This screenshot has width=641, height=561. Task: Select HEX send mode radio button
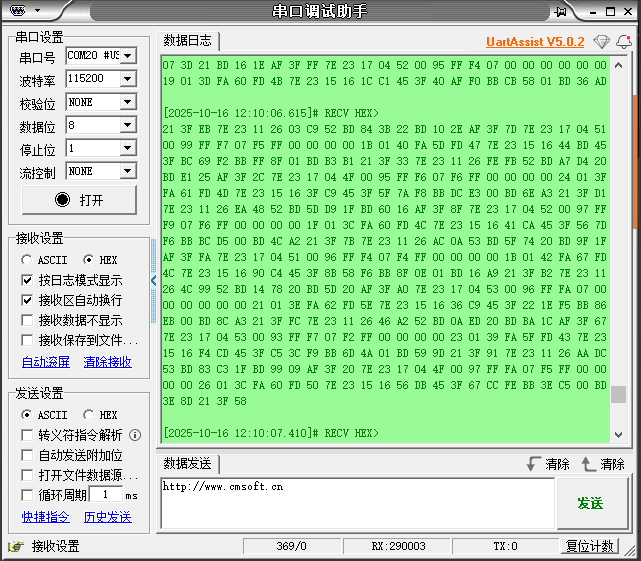click(89, 415)
